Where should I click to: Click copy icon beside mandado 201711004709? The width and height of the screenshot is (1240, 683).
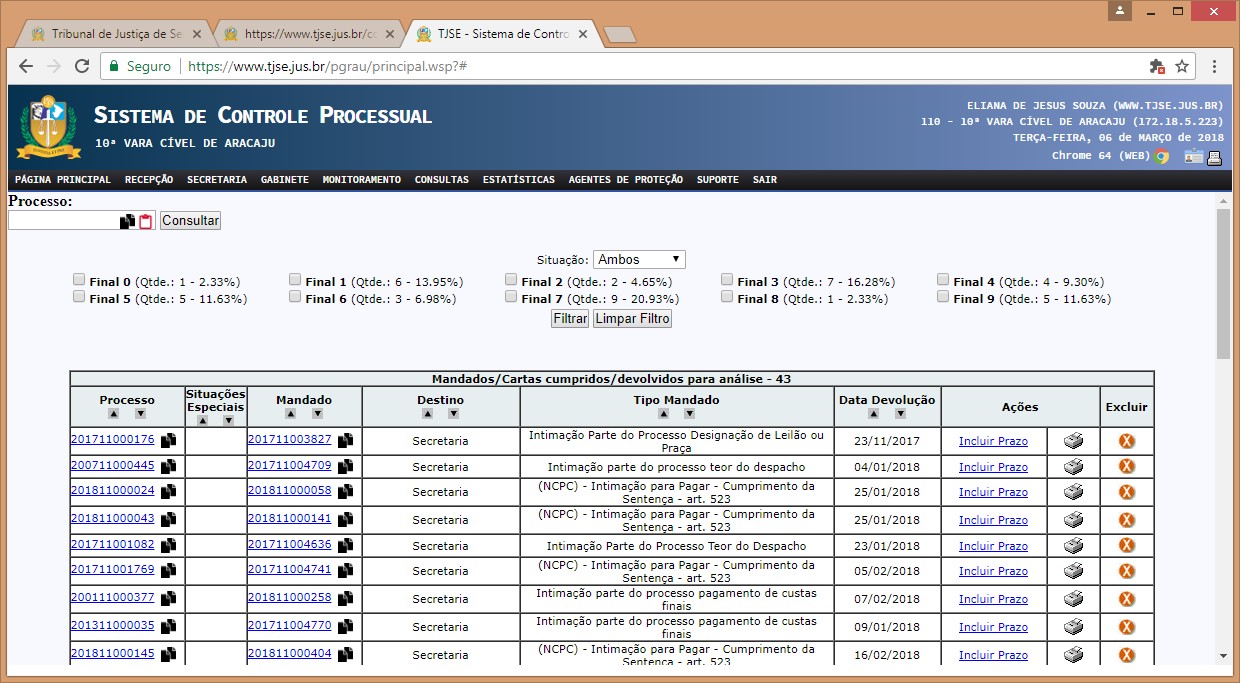pos(345,466)
